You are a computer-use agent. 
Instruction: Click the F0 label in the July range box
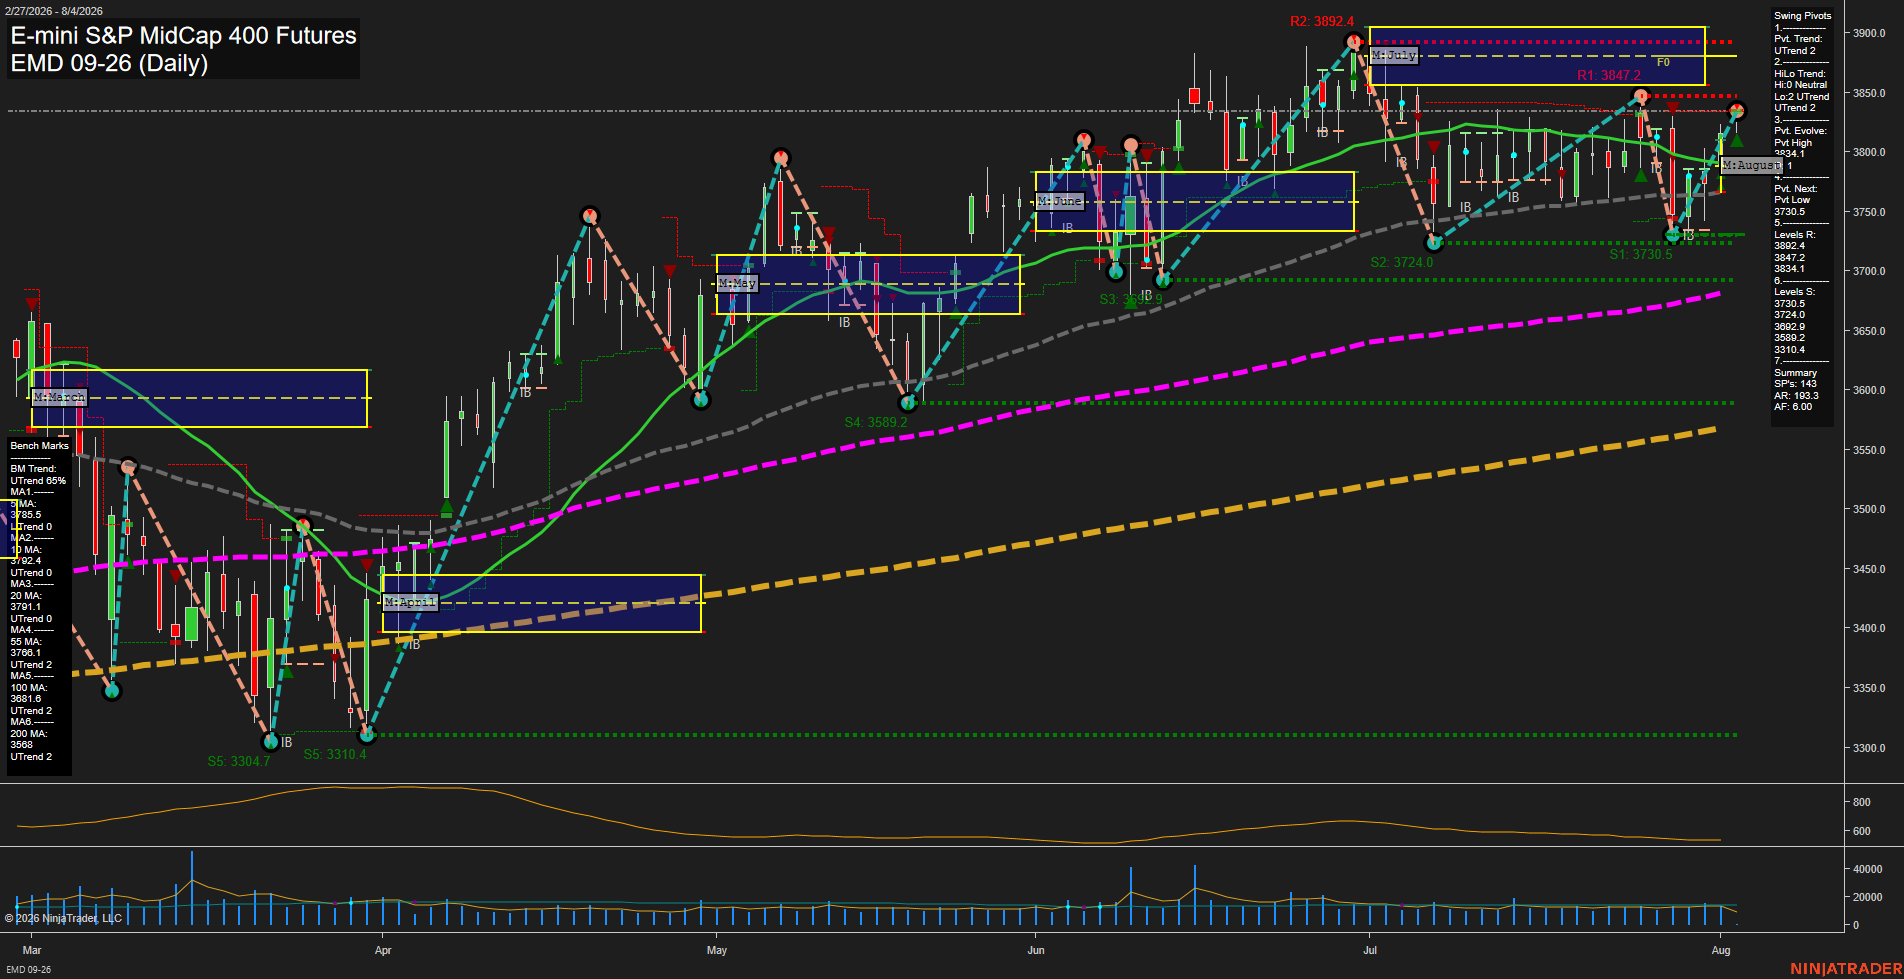pos(1663,62)
